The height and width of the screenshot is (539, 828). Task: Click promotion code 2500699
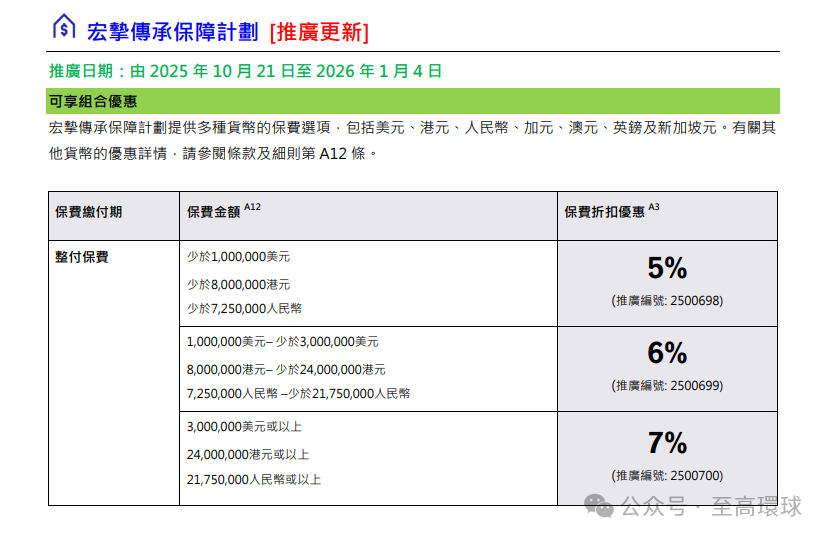coord(667,385)
